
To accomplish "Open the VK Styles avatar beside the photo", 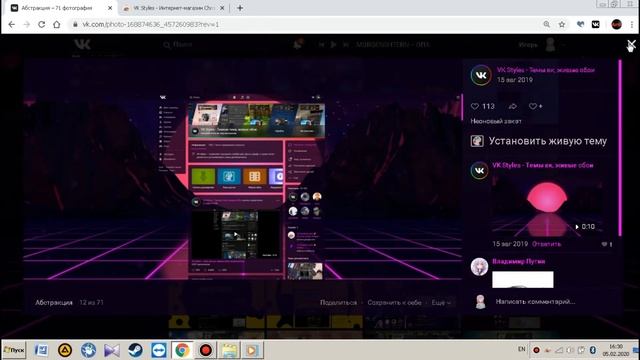I will click(x=481, y=75).
